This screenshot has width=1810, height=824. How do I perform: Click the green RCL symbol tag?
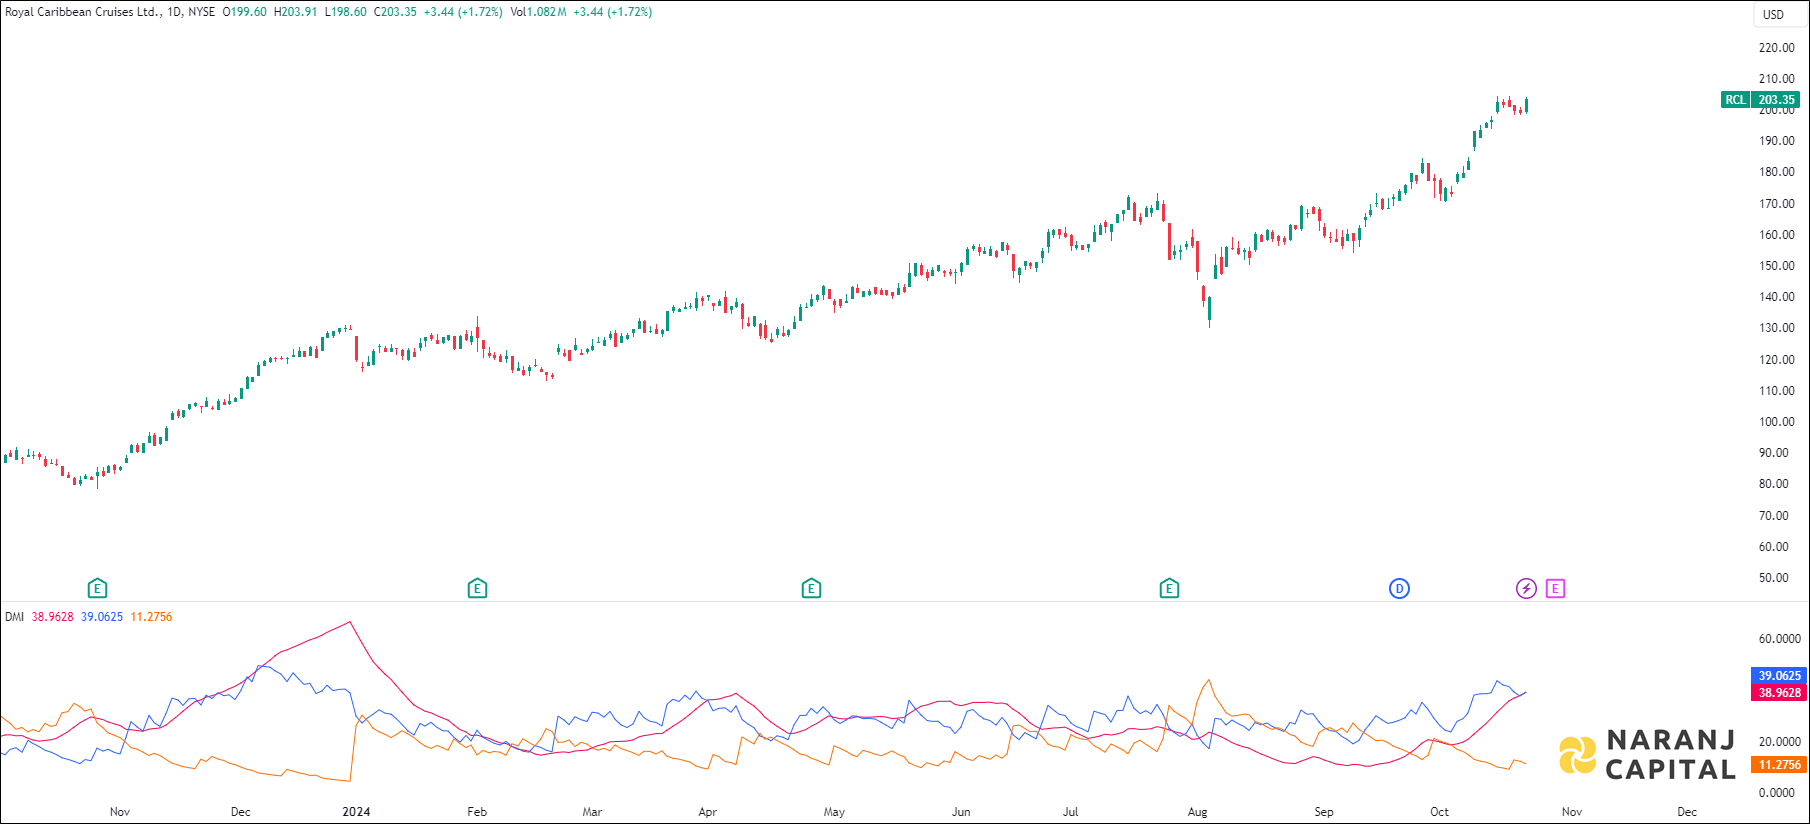pos(1735,99)
